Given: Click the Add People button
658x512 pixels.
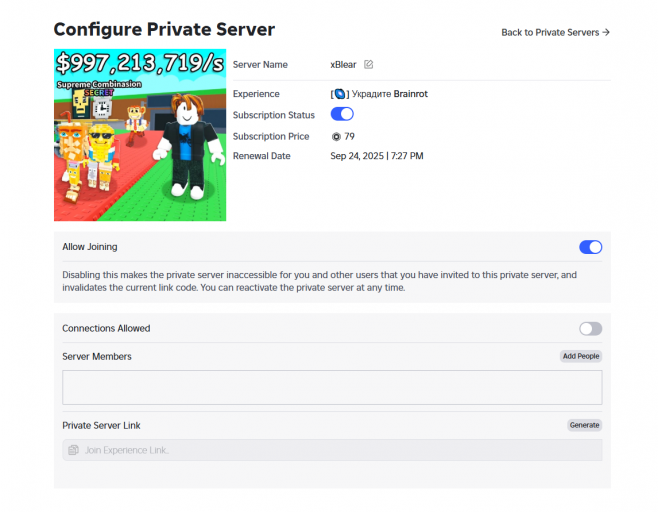Looking at the screenshot, I should [x=581, y=356].
